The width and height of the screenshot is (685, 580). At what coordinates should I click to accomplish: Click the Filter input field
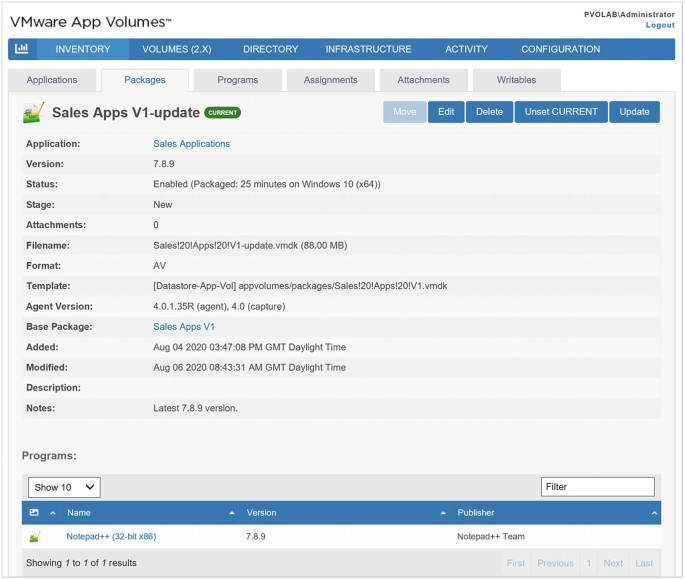coord(598,487)
